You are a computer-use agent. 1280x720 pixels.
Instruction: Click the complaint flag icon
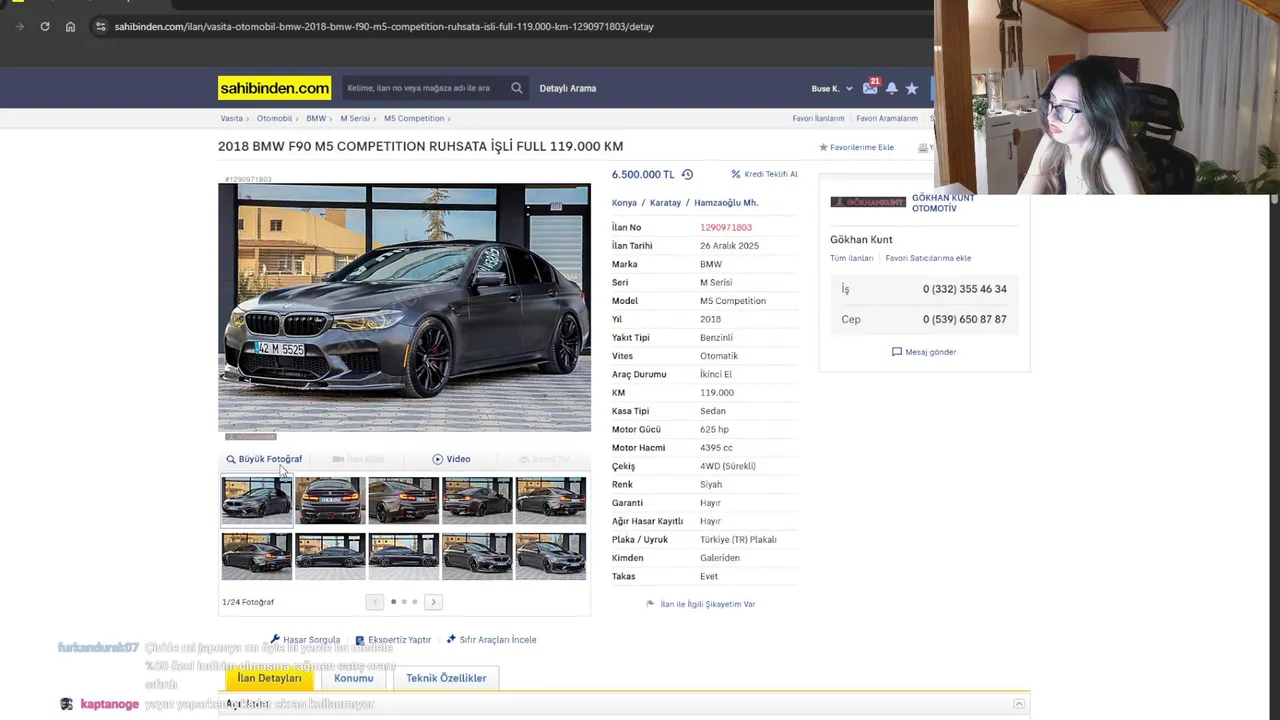(x=650, y=604)
